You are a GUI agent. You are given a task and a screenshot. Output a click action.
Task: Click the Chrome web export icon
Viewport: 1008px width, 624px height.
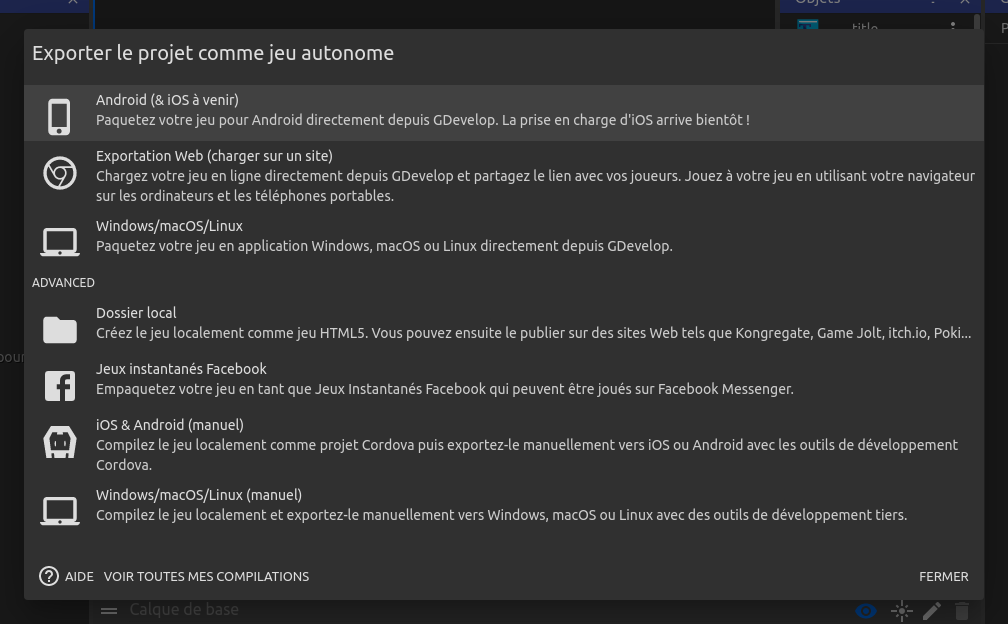pyautogui.click(x=60, y=174)
